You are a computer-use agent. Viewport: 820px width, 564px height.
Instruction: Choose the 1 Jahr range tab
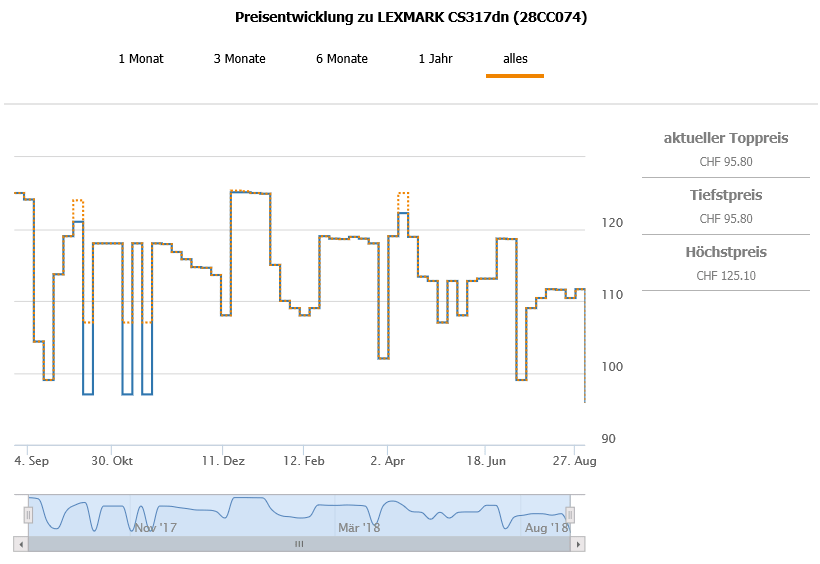435,59
